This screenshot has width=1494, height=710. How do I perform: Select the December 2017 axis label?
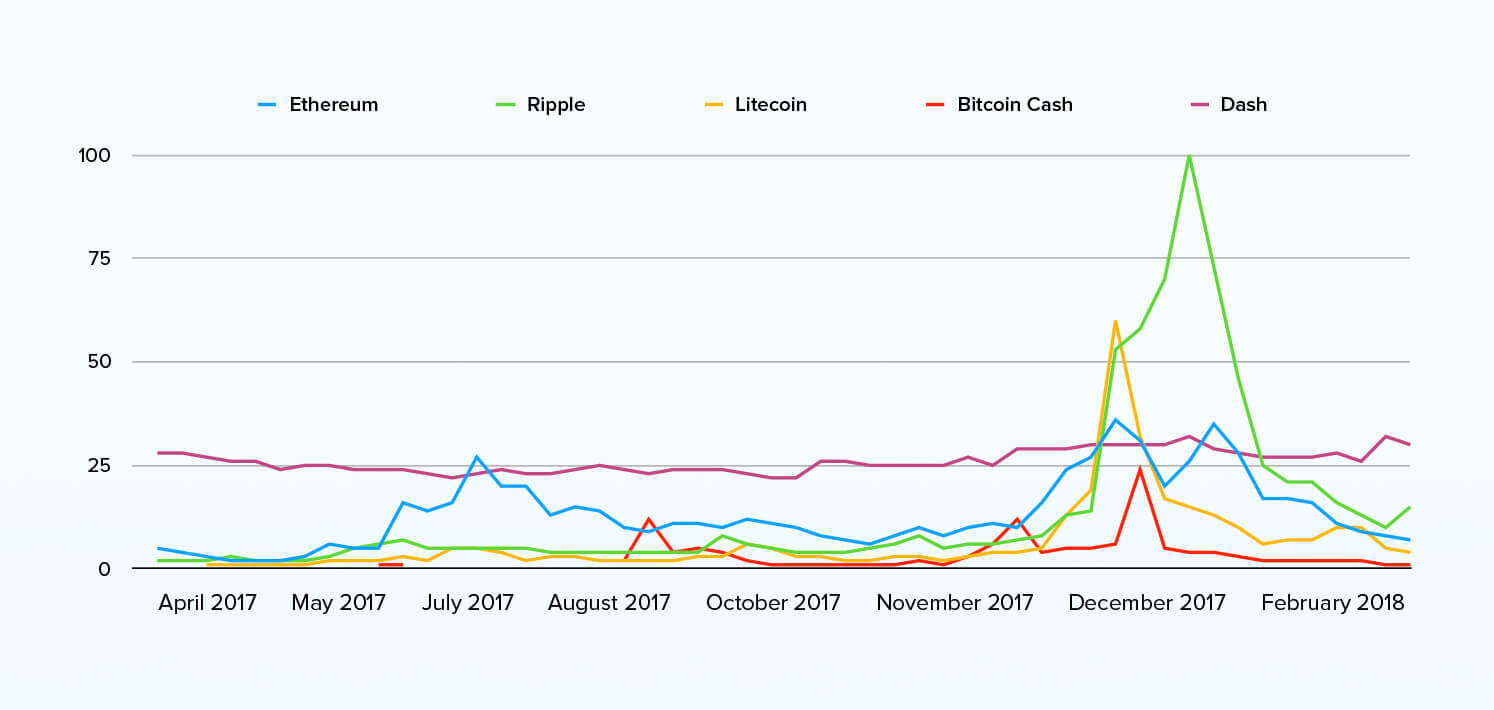click(x=1147, y=603)
